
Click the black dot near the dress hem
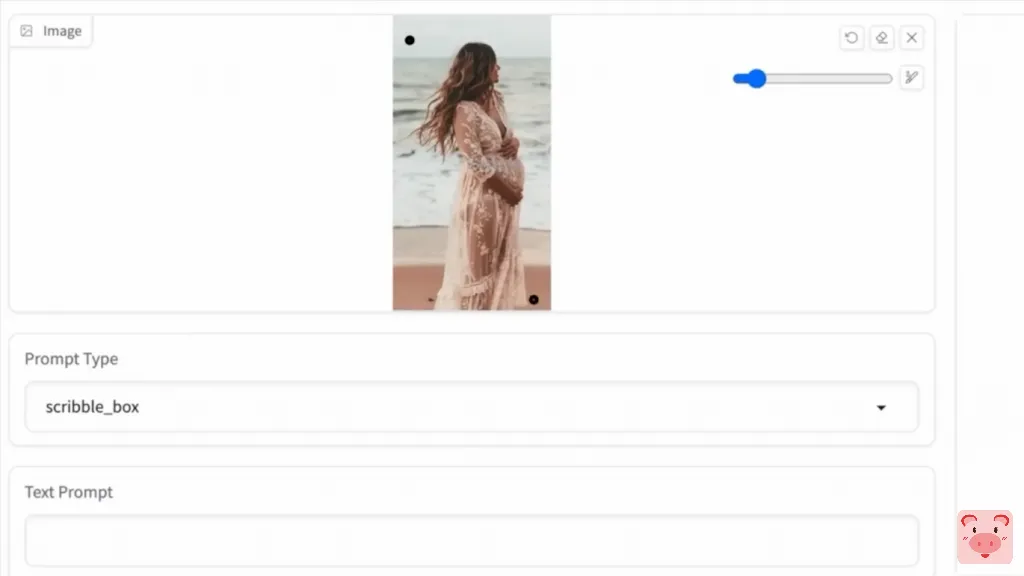[534, 300]
